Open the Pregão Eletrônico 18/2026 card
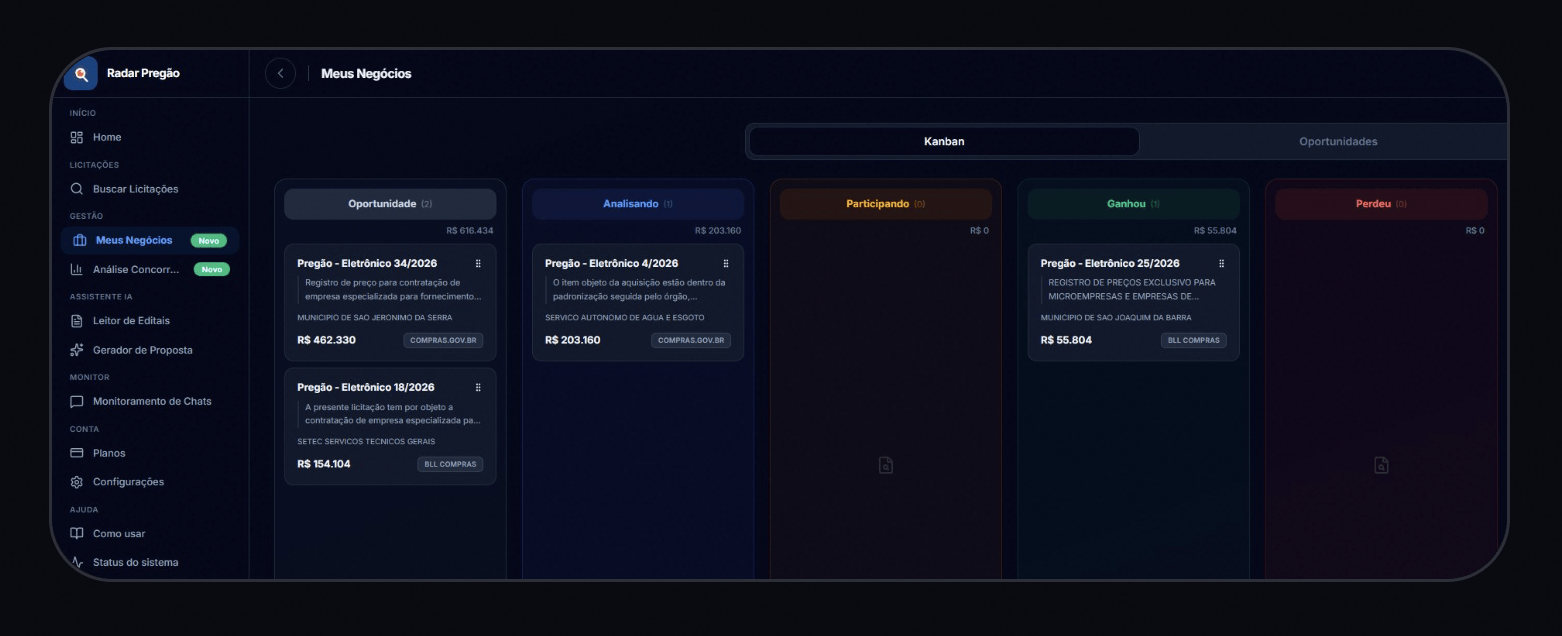 (x=390, y=427)
